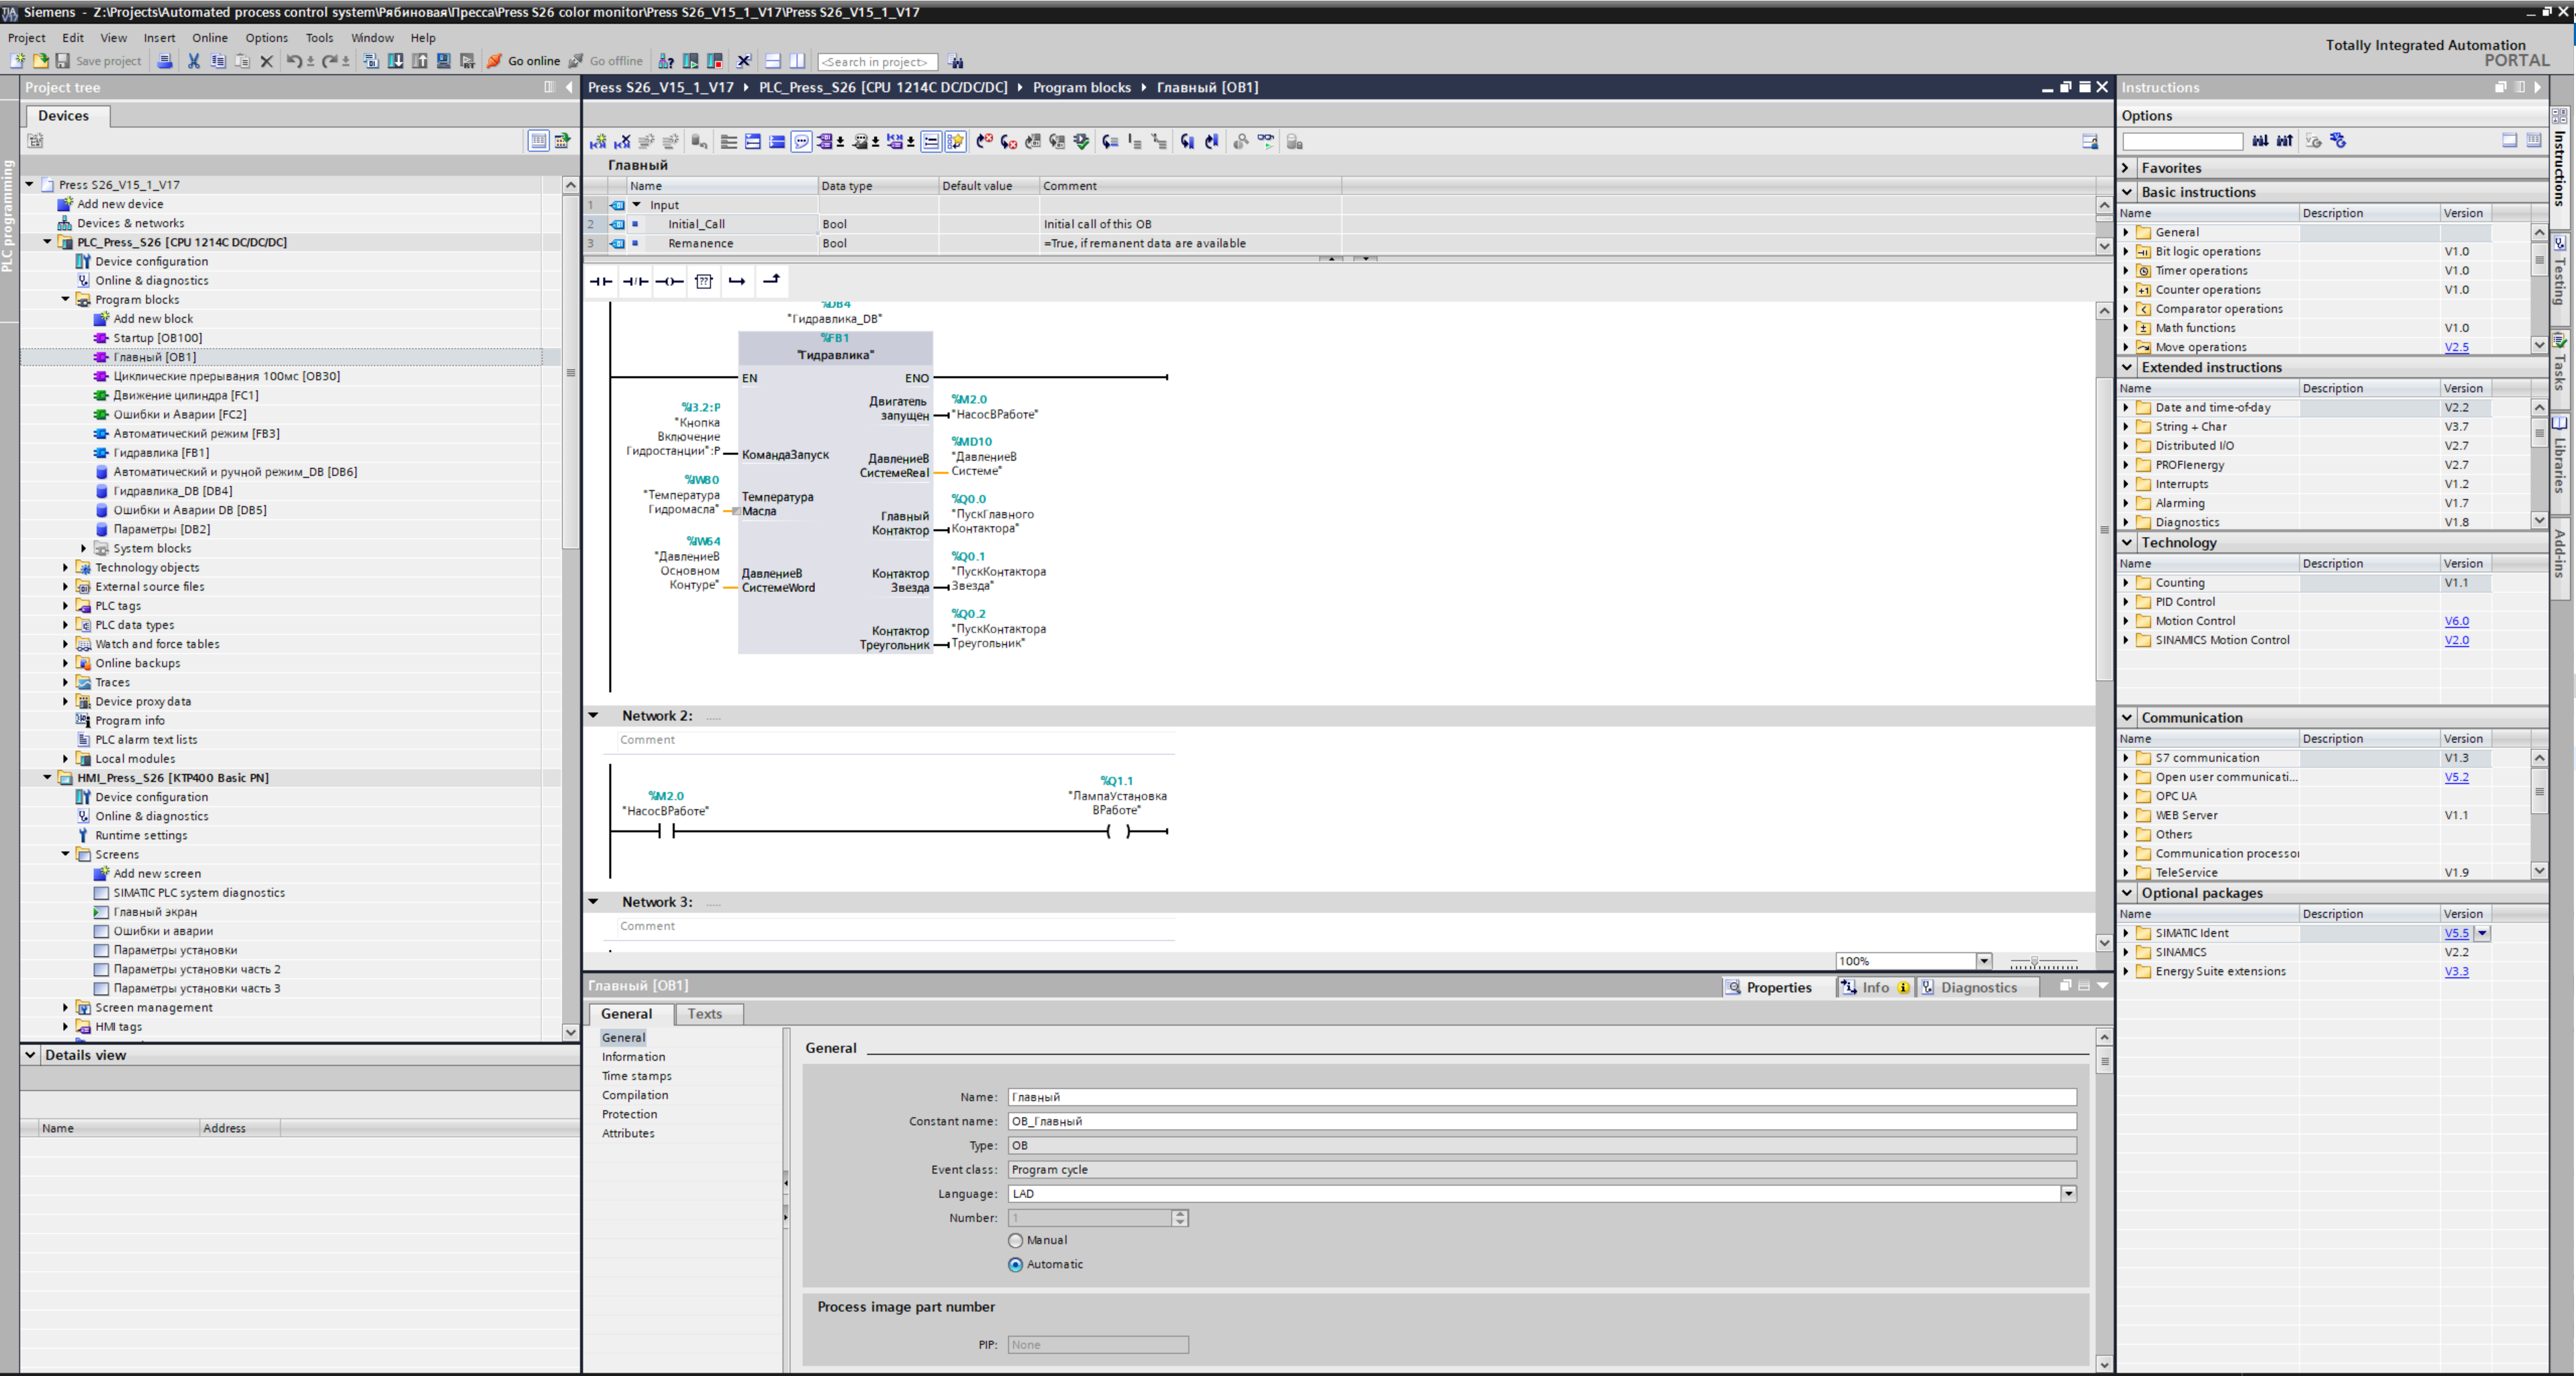Collapse Network 2 section
The width and height of the screenshot is (2576, 1376).
pyautogui.click(x=594, y=716)
